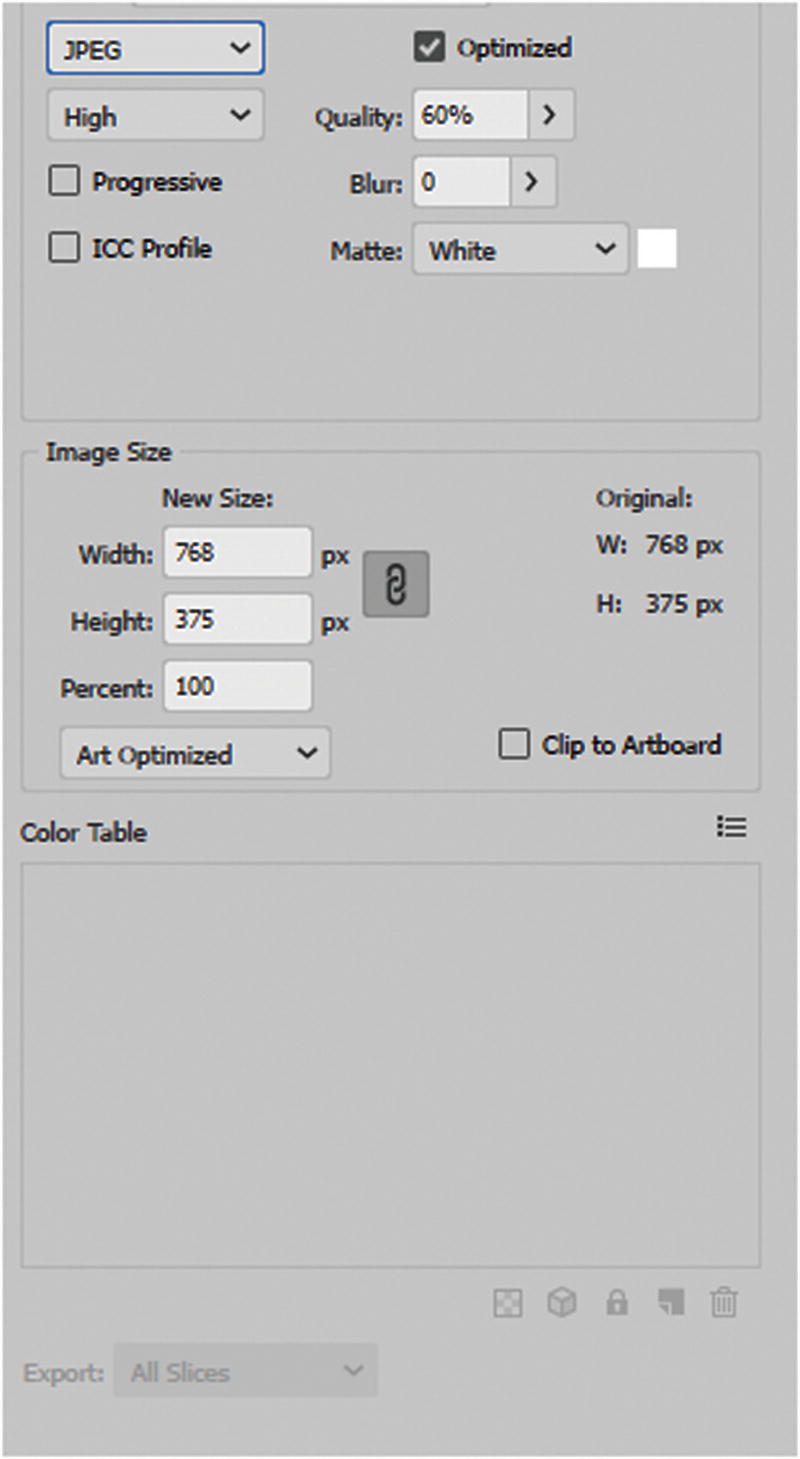800x1459 pixels.
Task: Open the JPEG file format dropdown
Action: coord(155,48)
